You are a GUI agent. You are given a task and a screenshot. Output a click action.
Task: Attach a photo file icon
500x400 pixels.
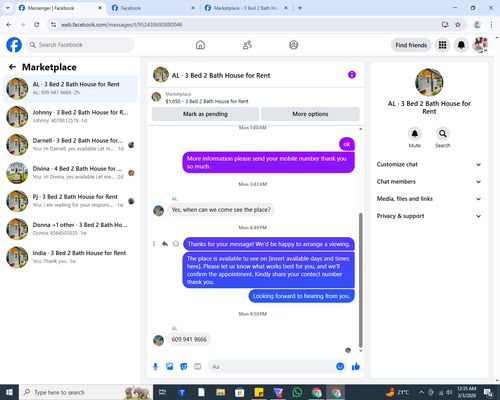coord(170,367)
